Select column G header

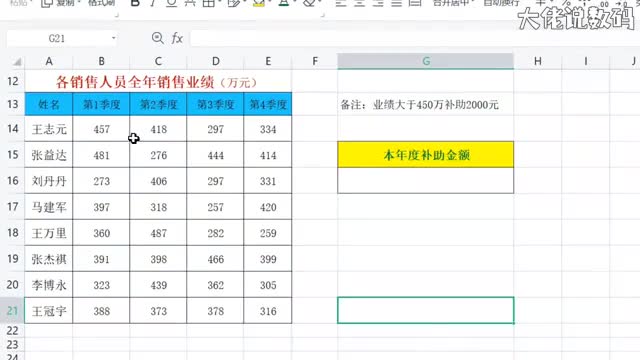[x=426, y=61]
